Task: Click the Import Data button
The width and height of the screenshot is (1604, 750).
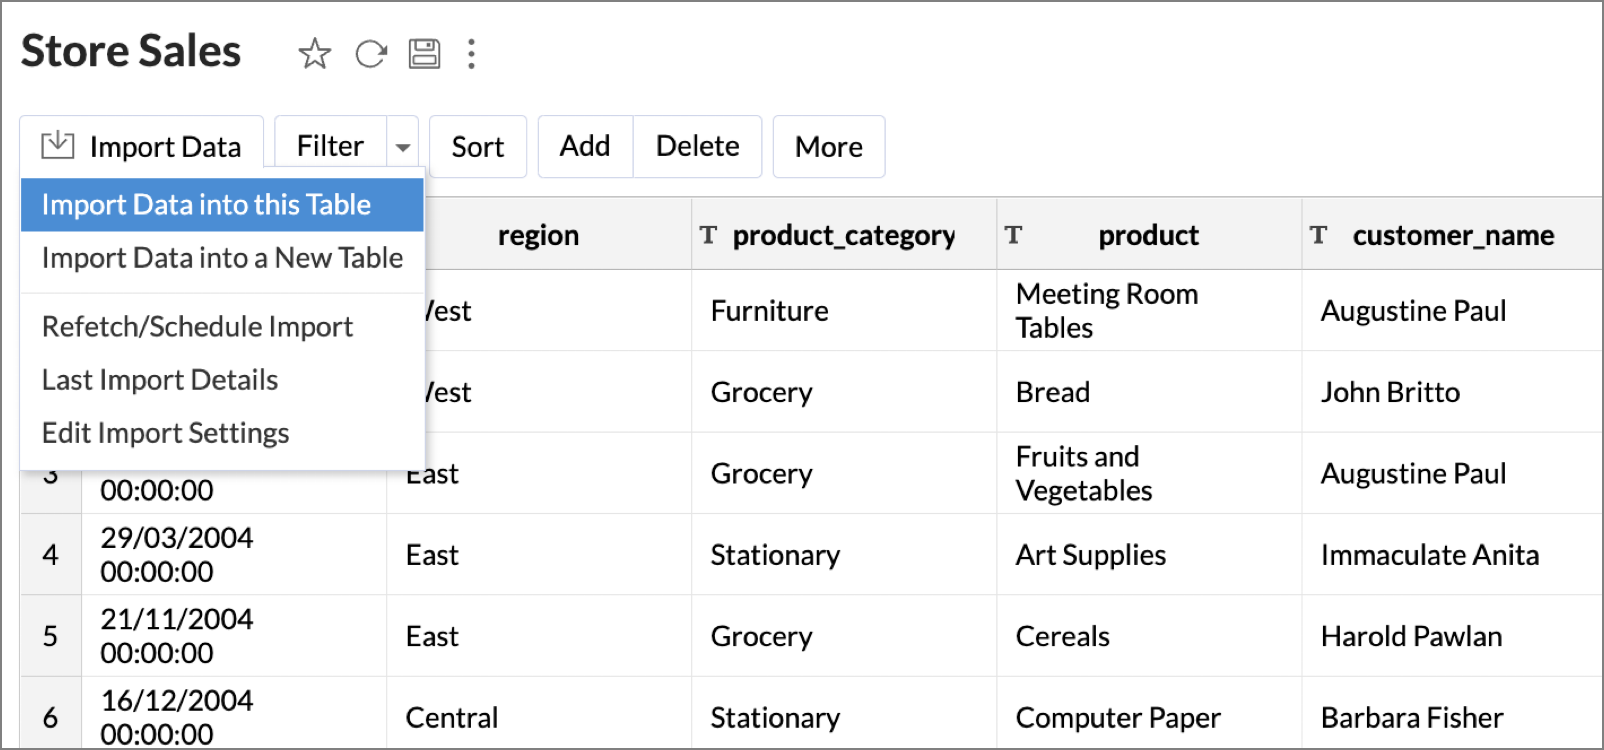Action: coord(142,147)
